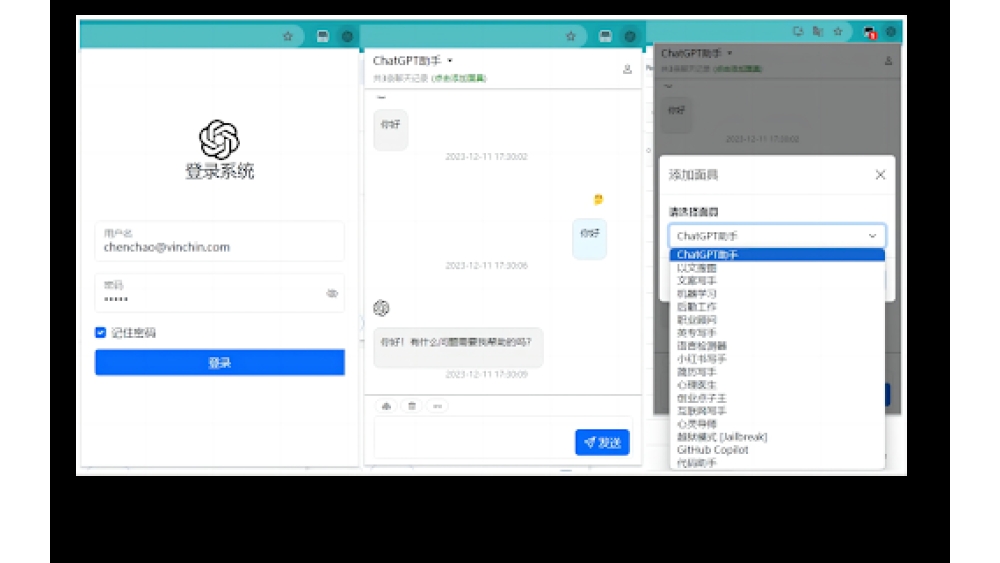Screen dimensions: 1000x563
Task: Select 文案写手 option in mask list
Action: [777, 281]
